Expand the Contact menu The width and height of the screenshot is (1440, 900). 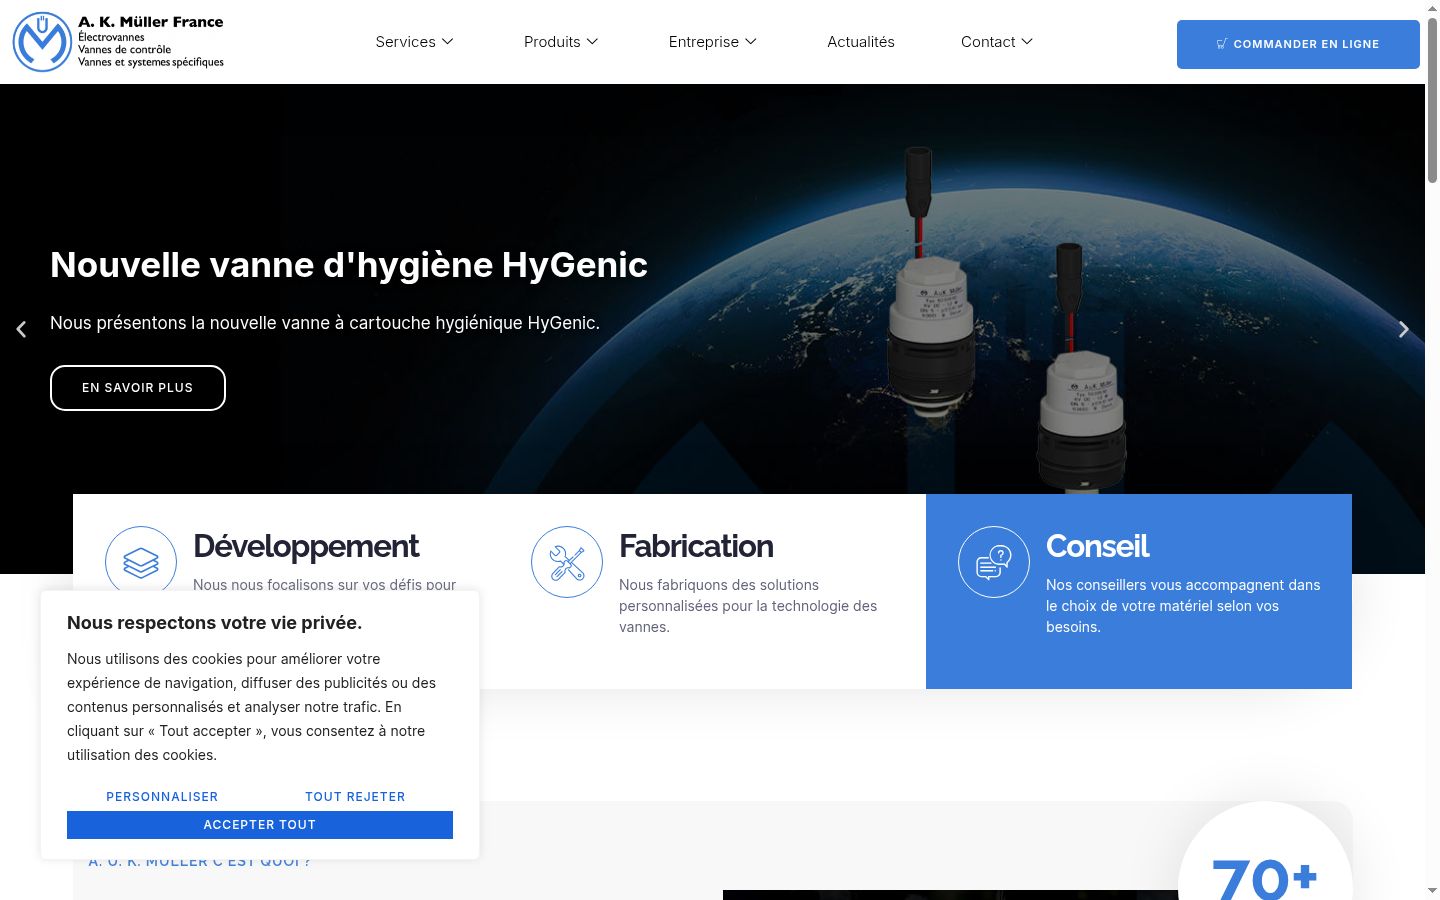pos(997,42)
